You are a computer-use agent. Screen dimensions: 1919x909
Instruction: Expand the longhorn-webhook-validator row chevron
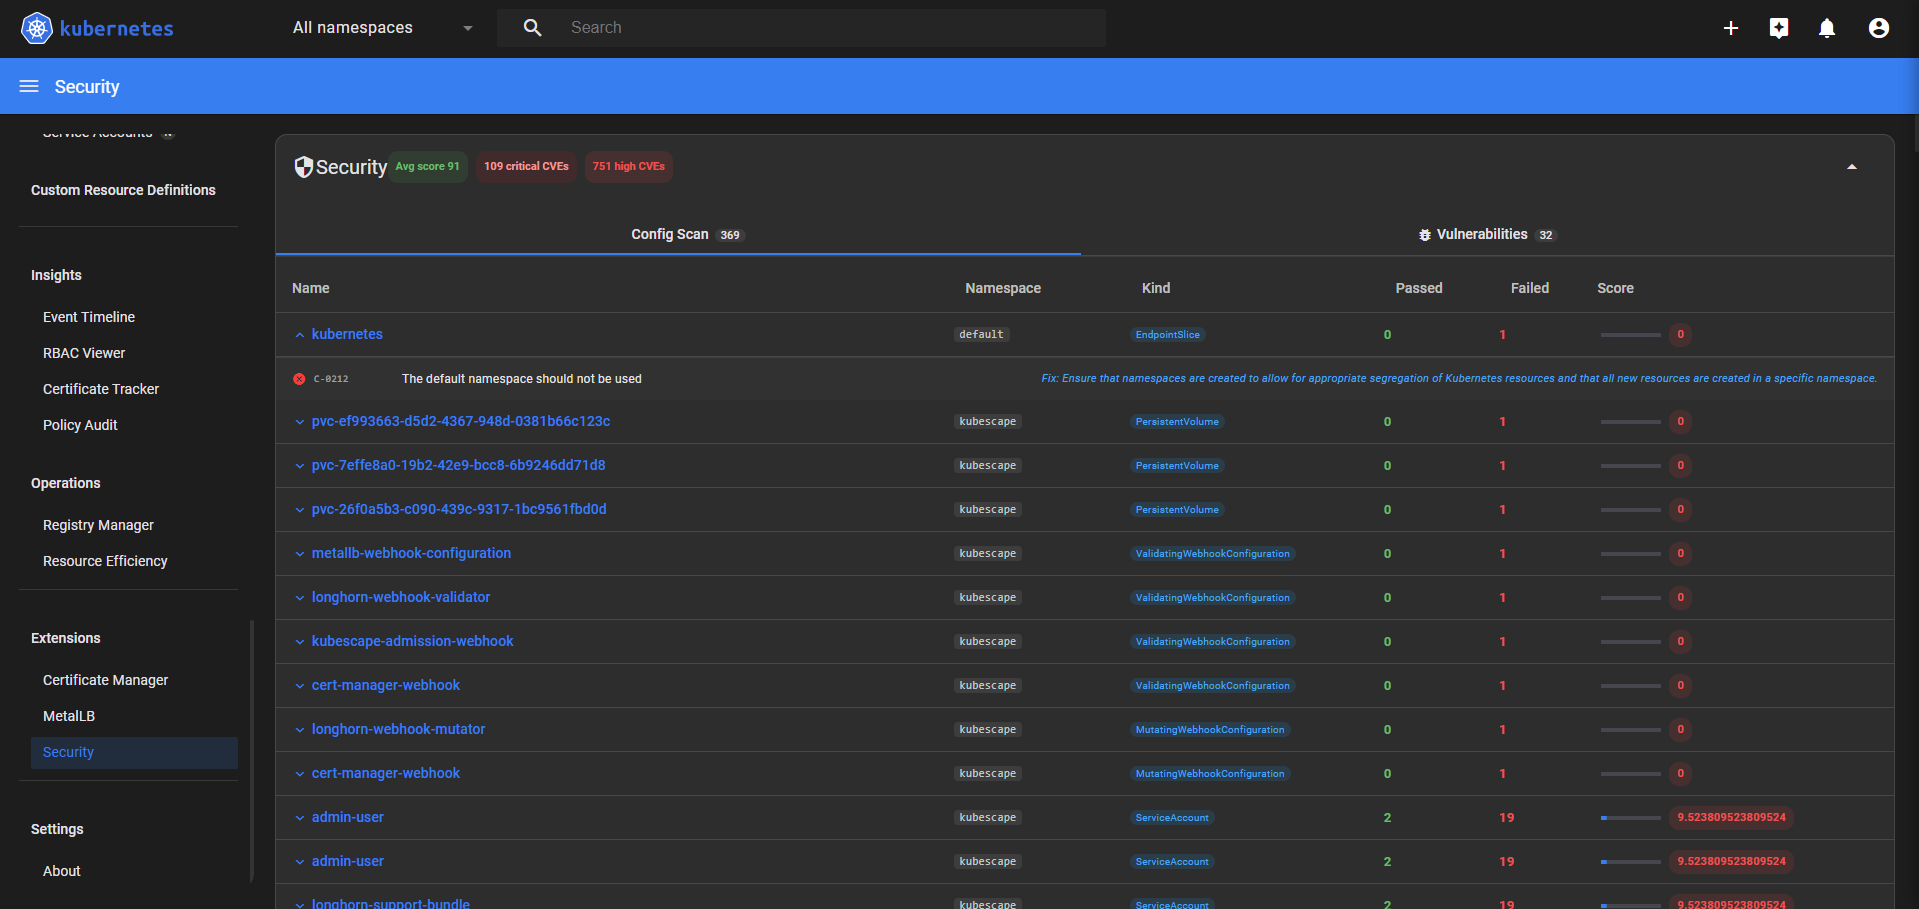[300, 598]
